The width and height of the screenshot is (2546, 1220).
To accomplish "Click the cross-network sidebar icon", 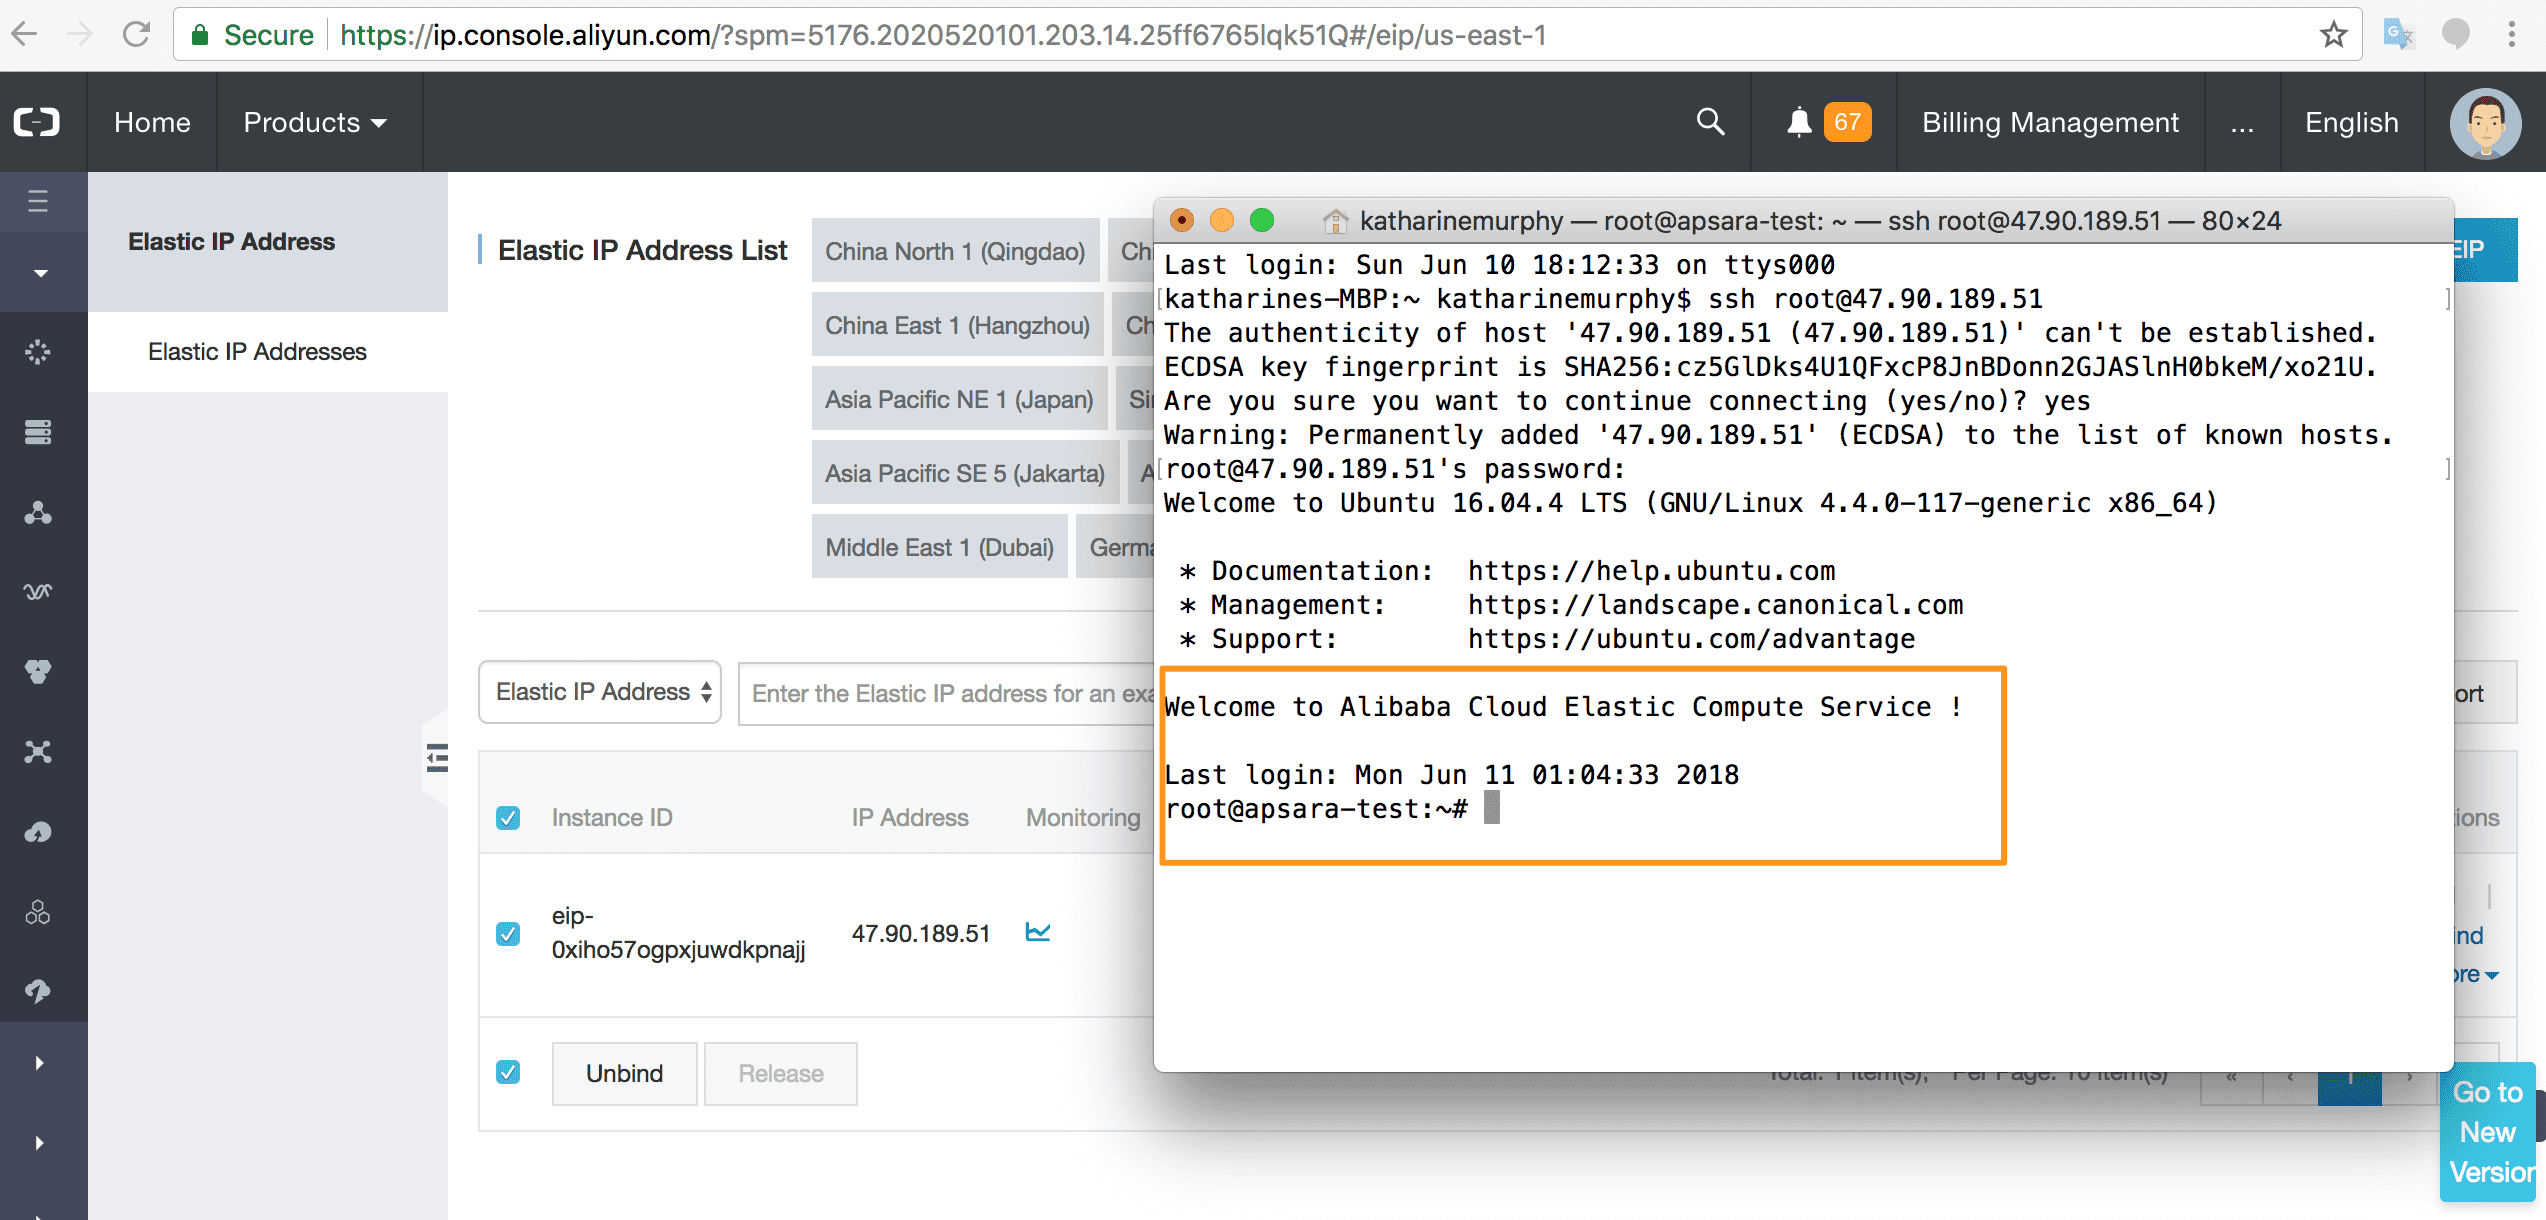I will point(38,752).
